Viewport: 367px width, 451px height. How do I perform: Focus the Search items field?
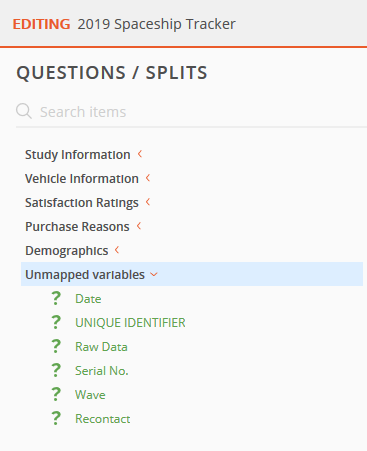[x=200, y=112]
